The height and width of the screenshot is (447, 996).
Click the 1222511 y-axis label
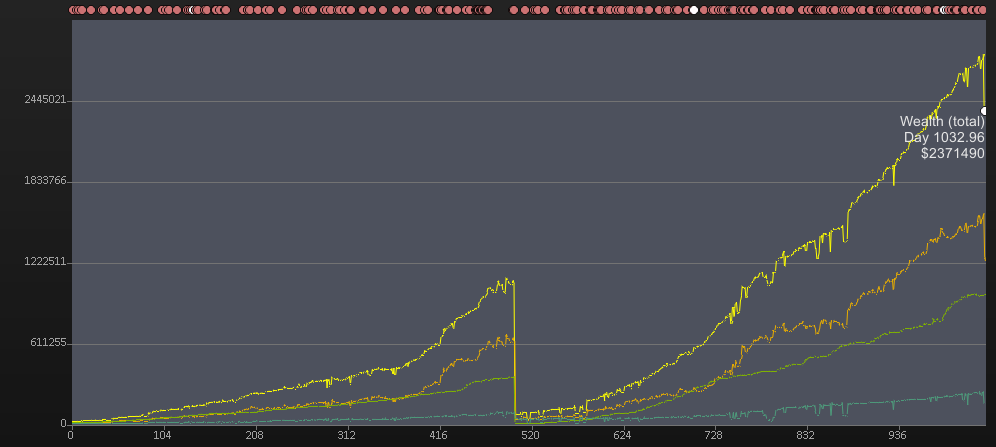point(45,262)
